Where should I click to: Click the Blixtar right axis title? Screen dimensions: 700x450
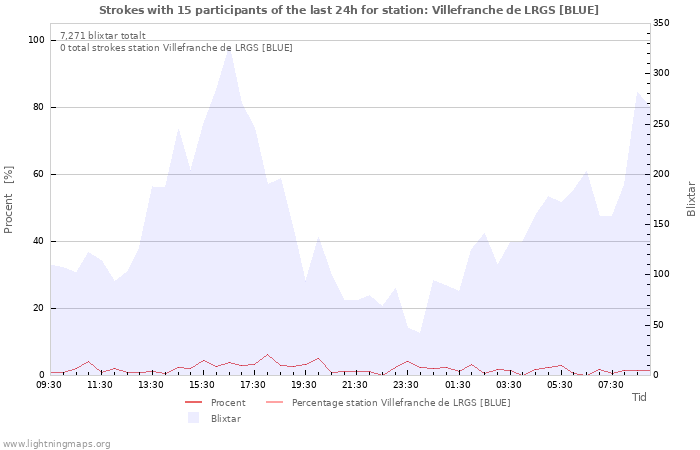pos(690,199)
